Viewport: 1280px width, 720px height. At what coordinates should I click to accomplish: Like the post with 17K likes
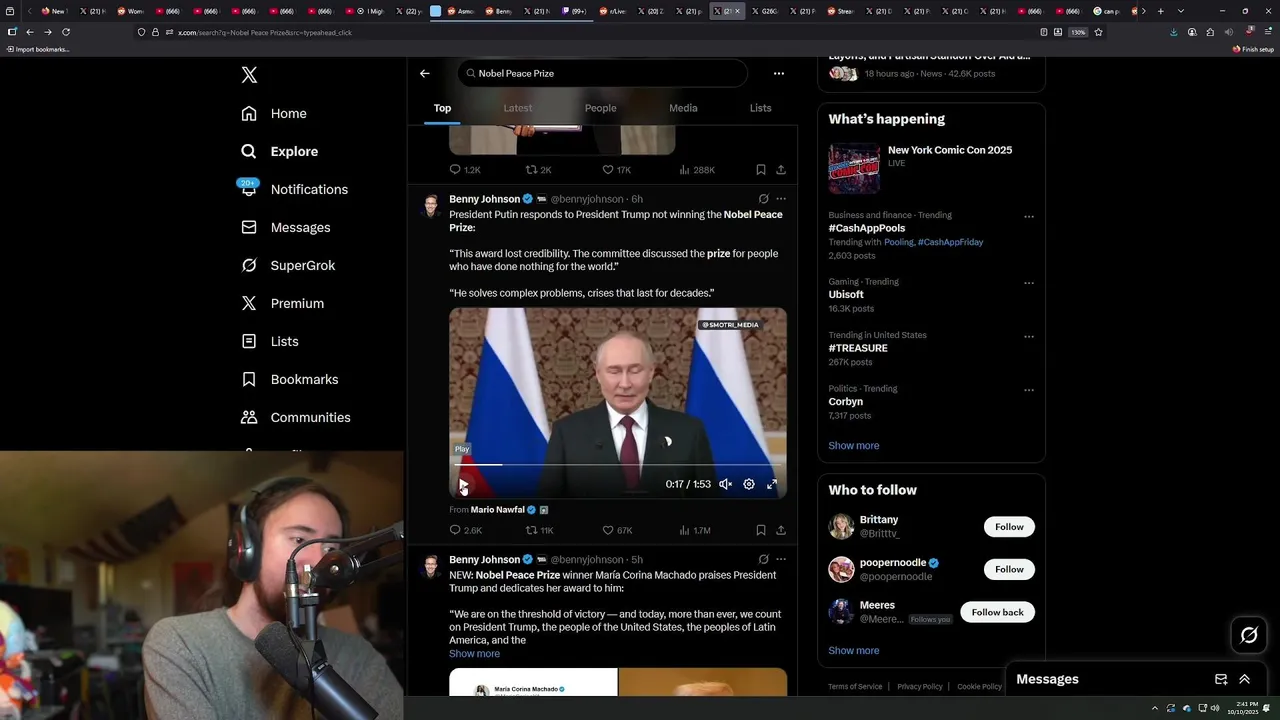(x=616, y=170)
